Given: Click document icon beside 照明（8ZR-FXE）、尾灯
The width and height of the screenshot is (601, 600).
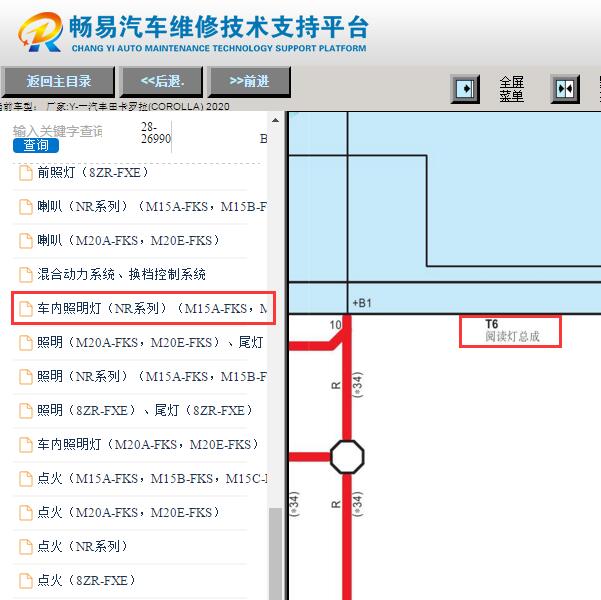Looking at the screenshot, I should (x=26, y=411).
